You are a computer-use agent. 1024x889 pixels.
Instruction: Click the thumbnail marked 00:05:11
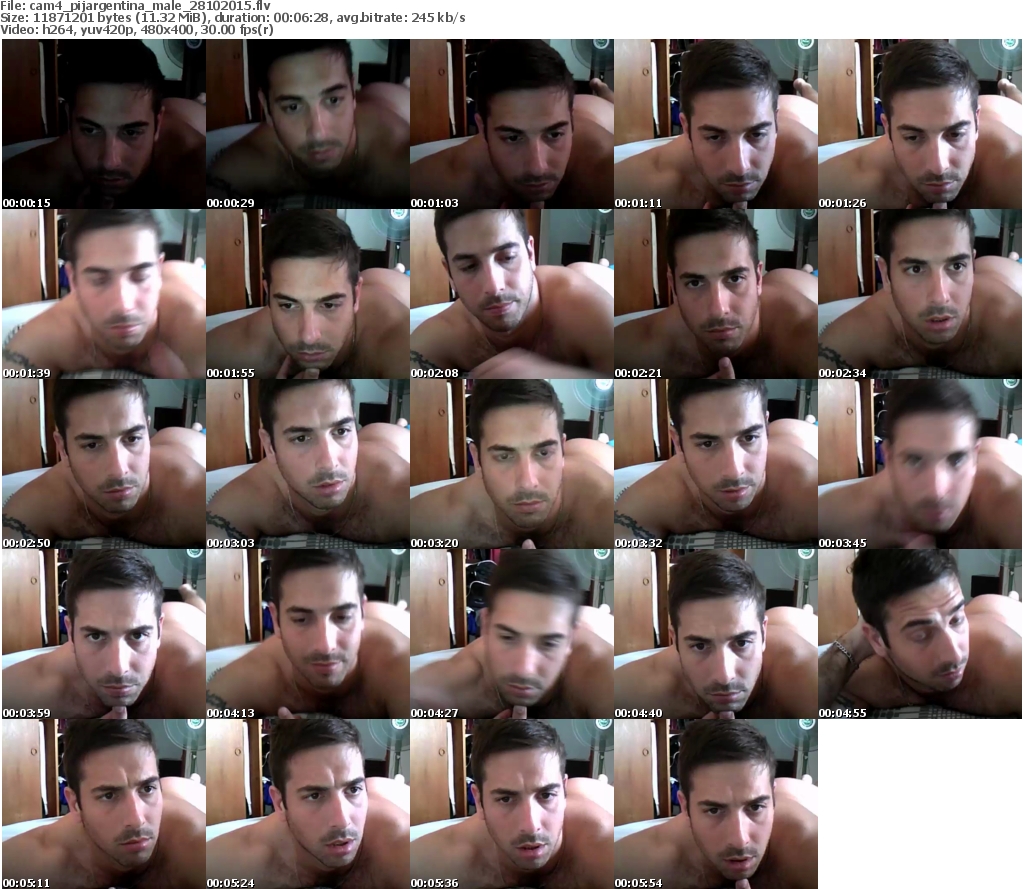coord(104,804)
